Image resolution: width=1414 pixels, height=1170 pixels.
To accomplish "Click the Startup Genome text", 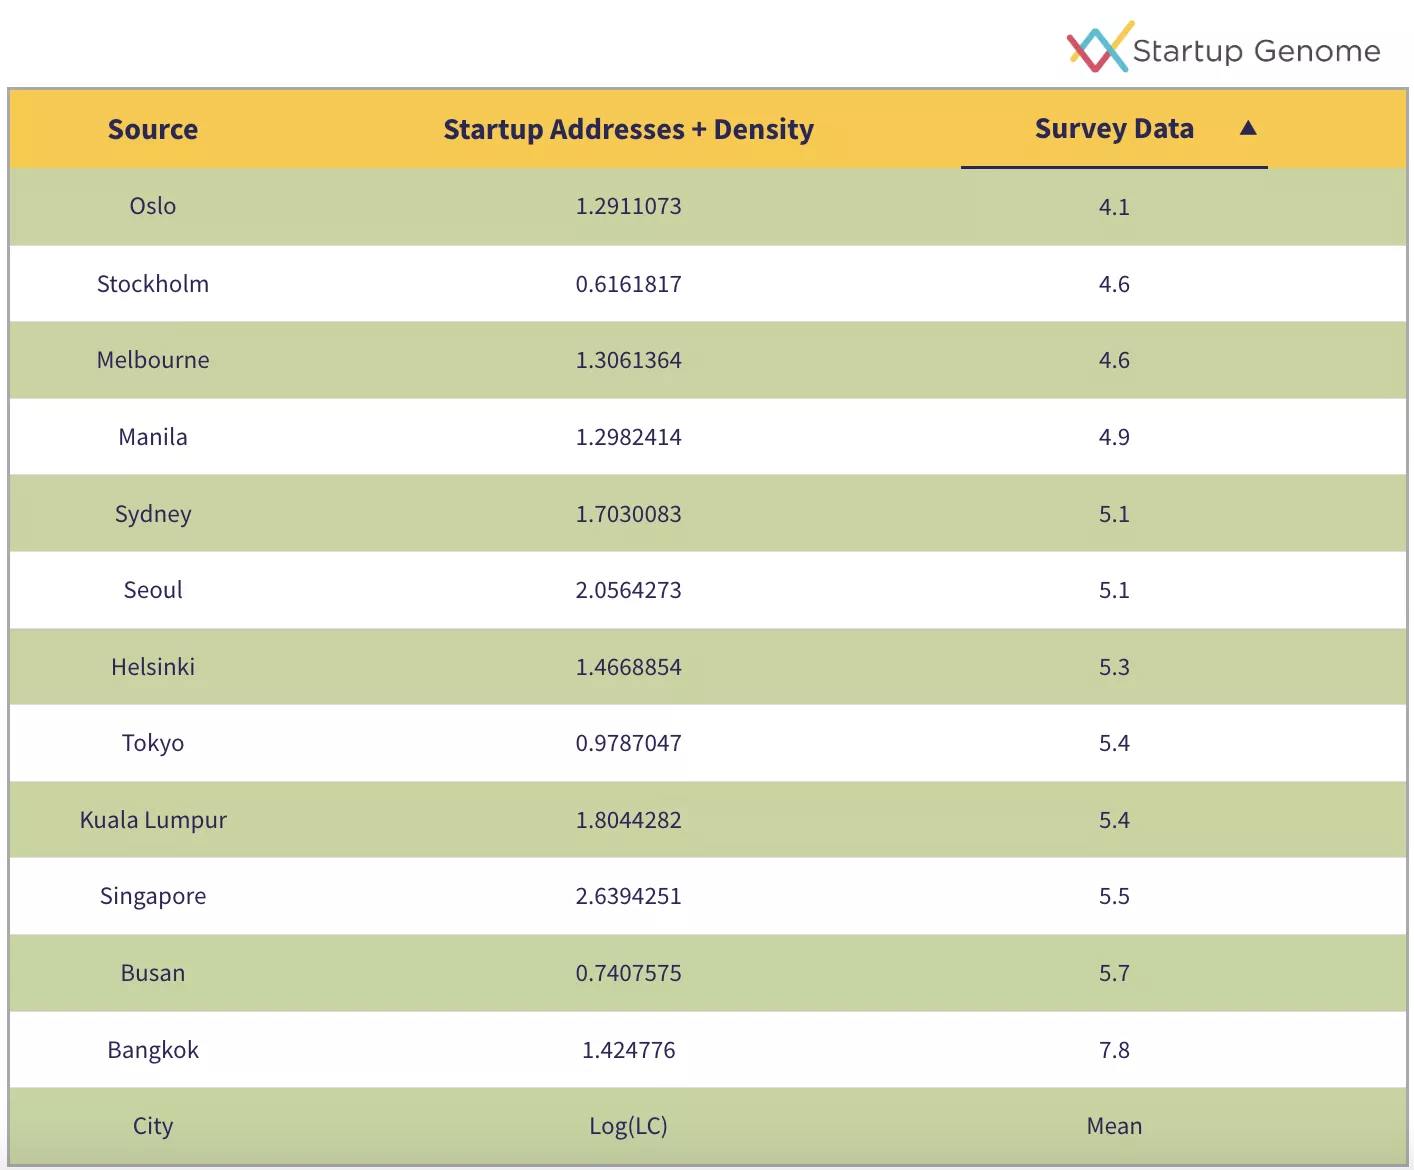I will click(1256, 51).
